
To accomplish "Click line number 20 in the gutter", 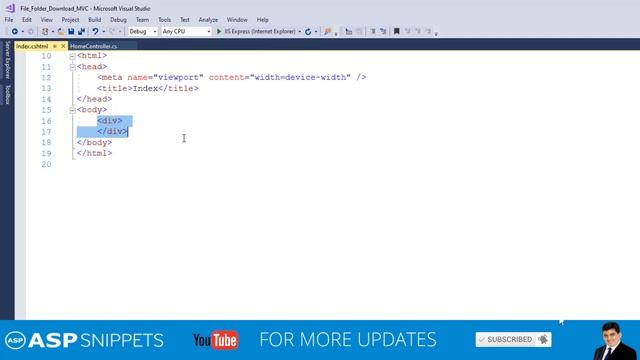I will click(x=46, y=164).
